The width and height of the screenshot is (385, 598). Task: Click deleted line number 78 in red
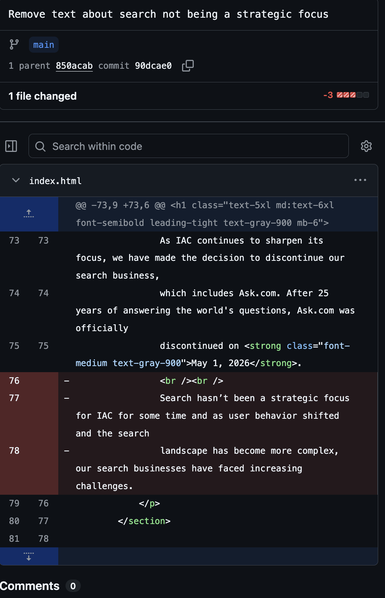click(14, 451)
